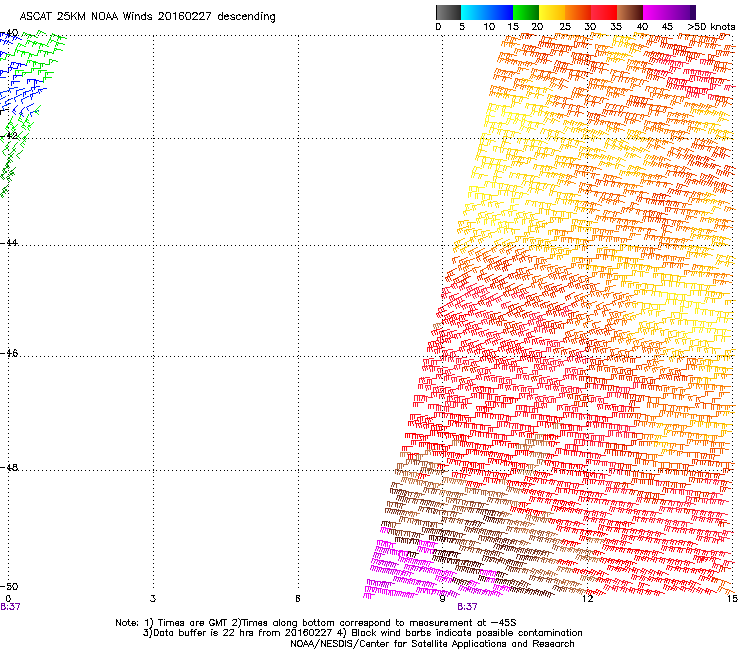The height and width of the screenshot is (650, 740).
Task: Click the '25' label under color bar
Action: click(x=565, y=26)
